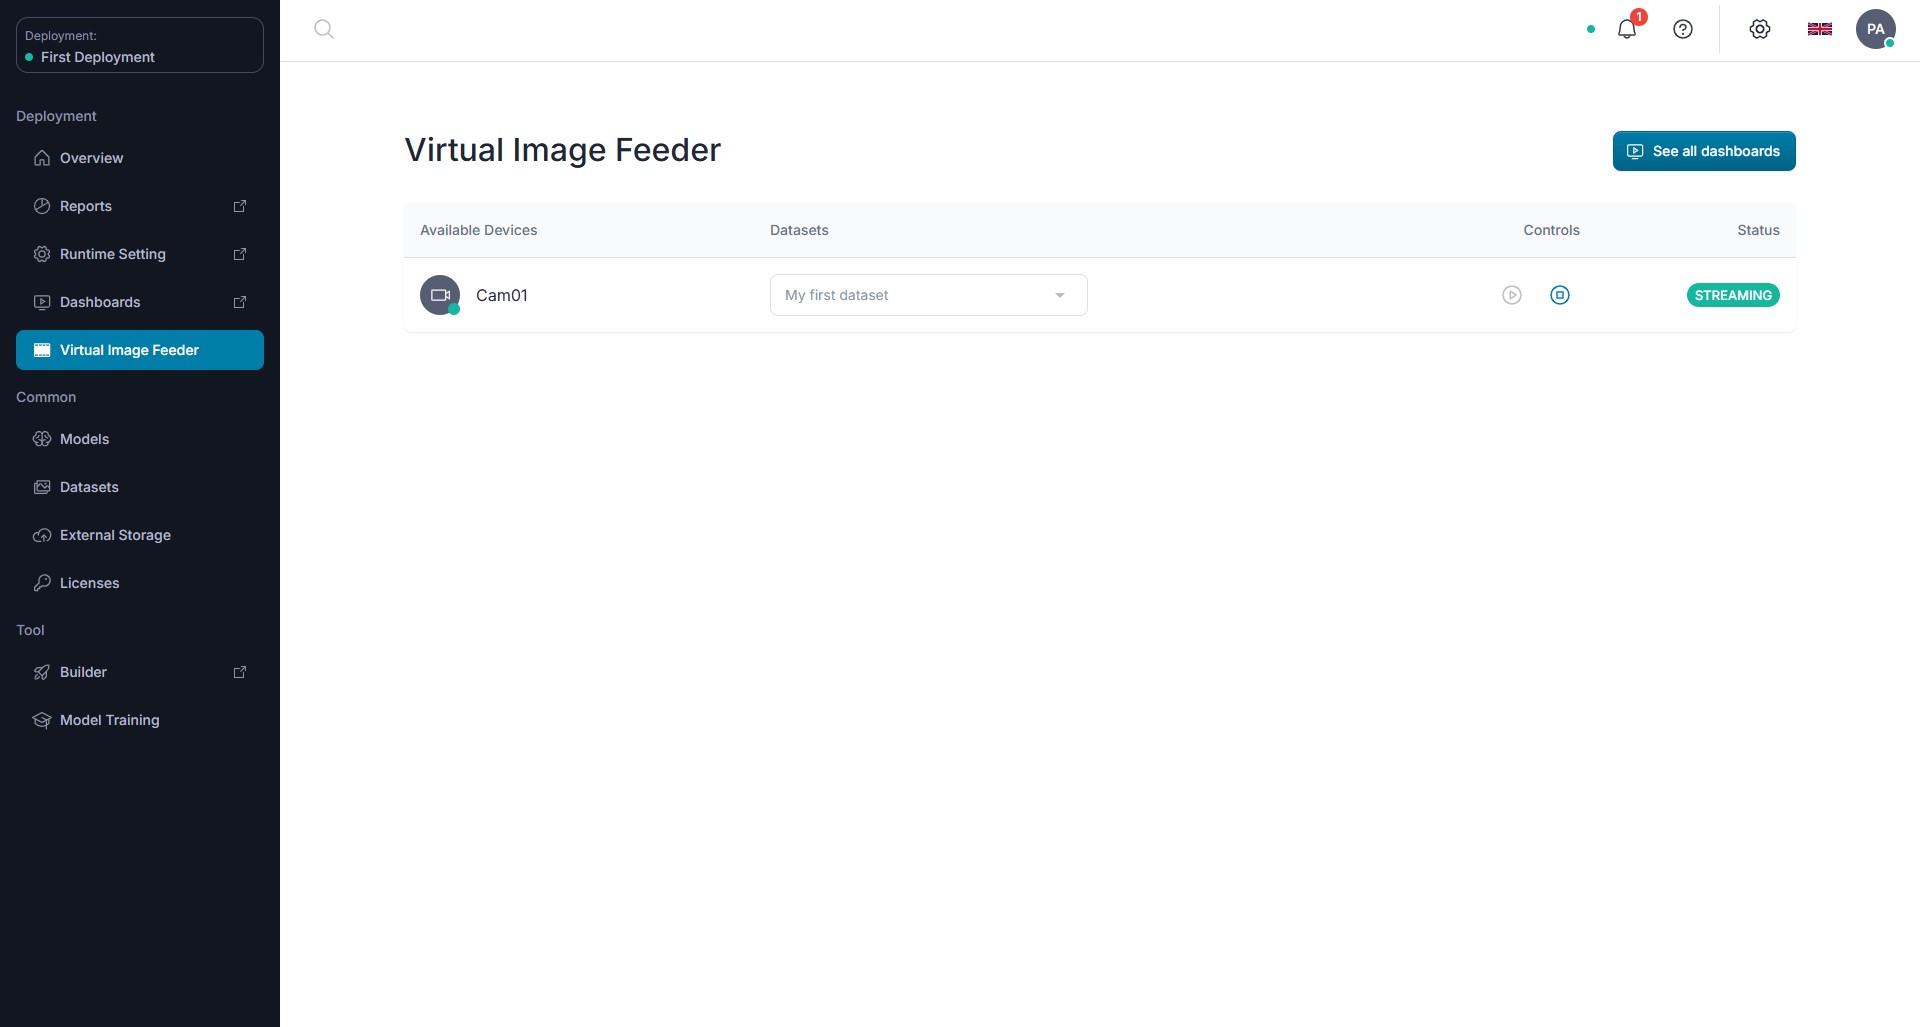Start streaming with the play control

1512,295
